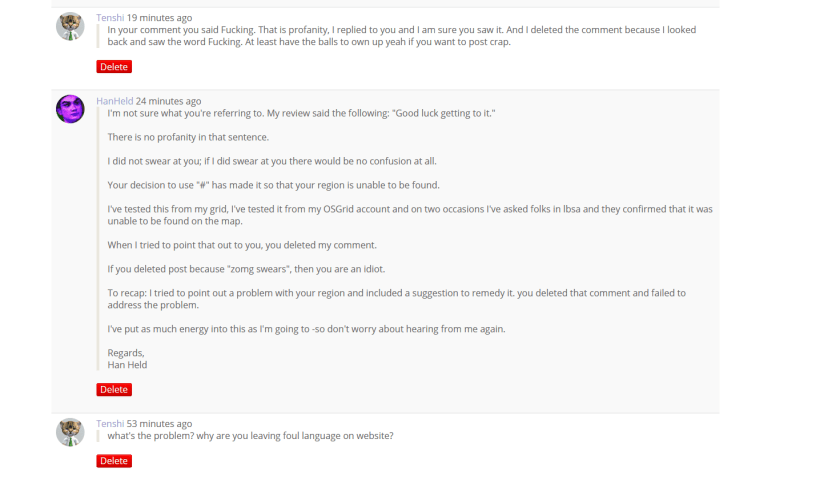Open Tenshi's name link on the foul language comment
832x491 pixels.
110,424
